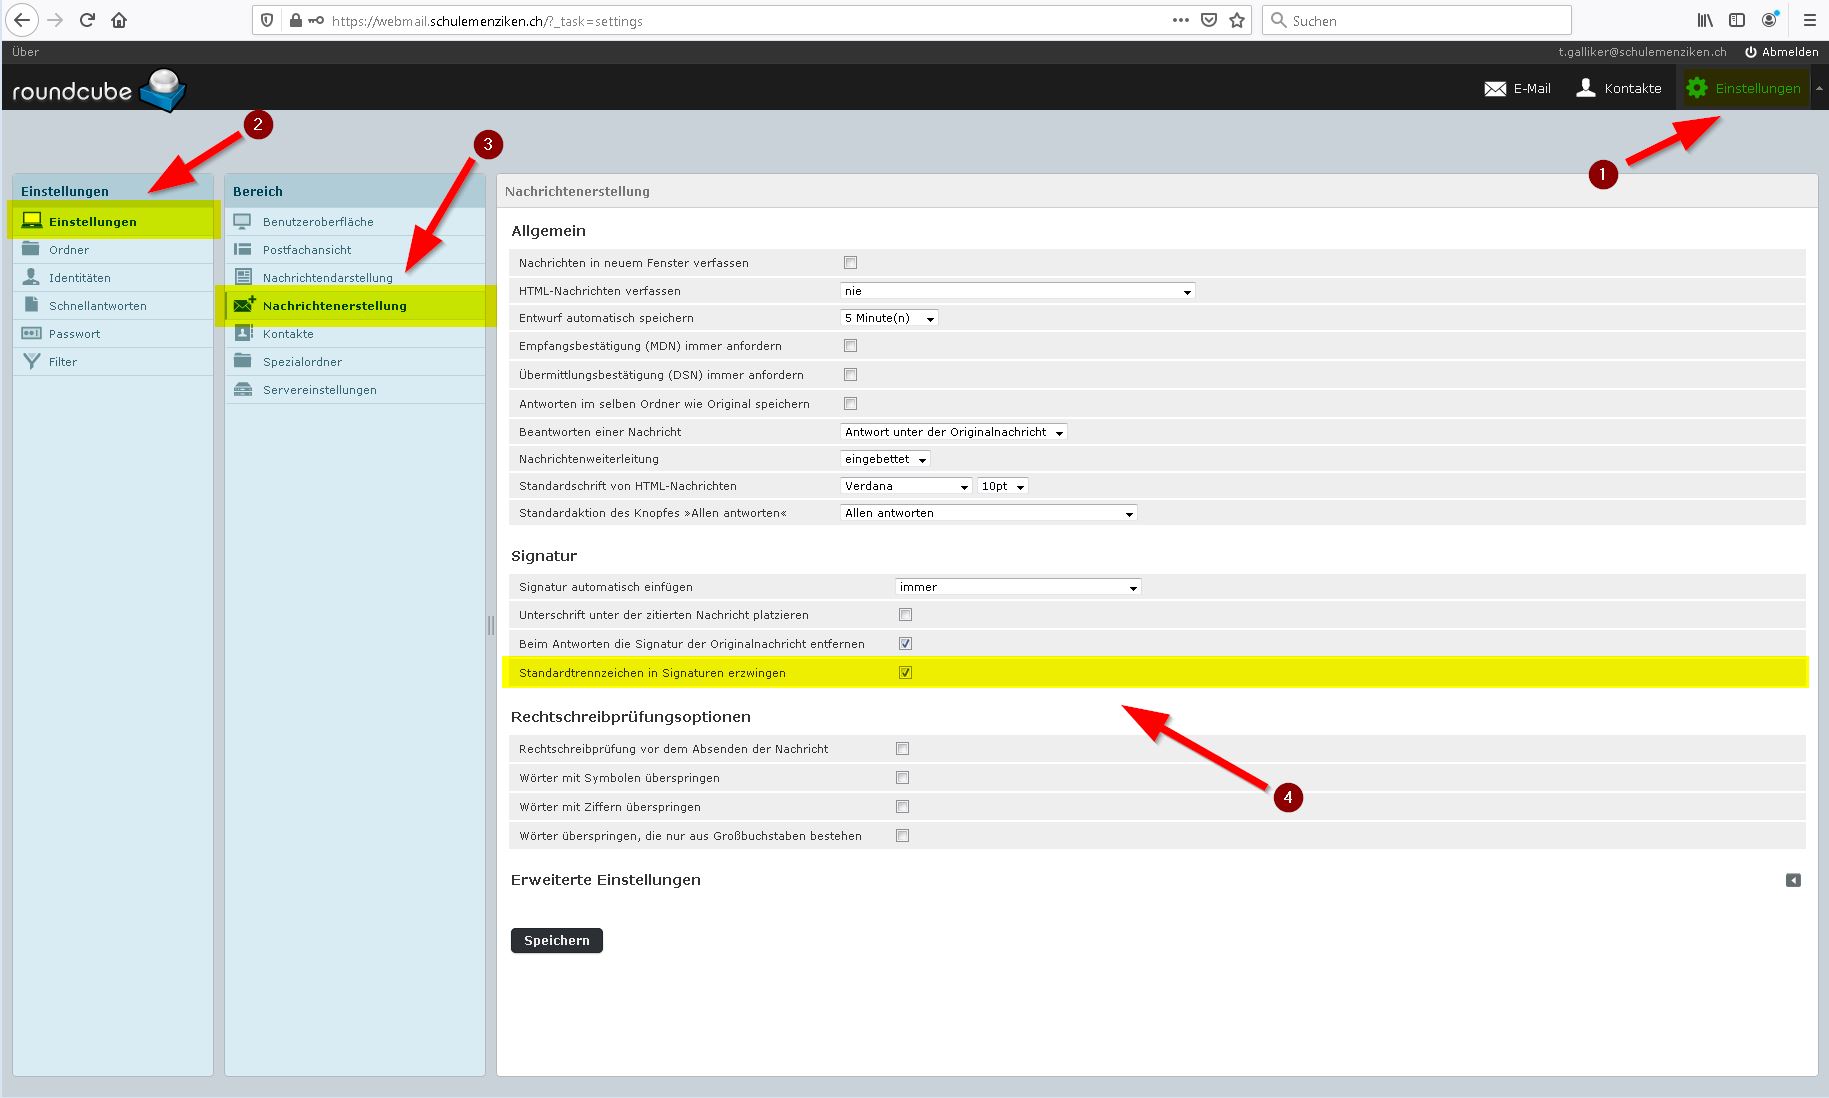Click the browser home icon

click(119, 20)
